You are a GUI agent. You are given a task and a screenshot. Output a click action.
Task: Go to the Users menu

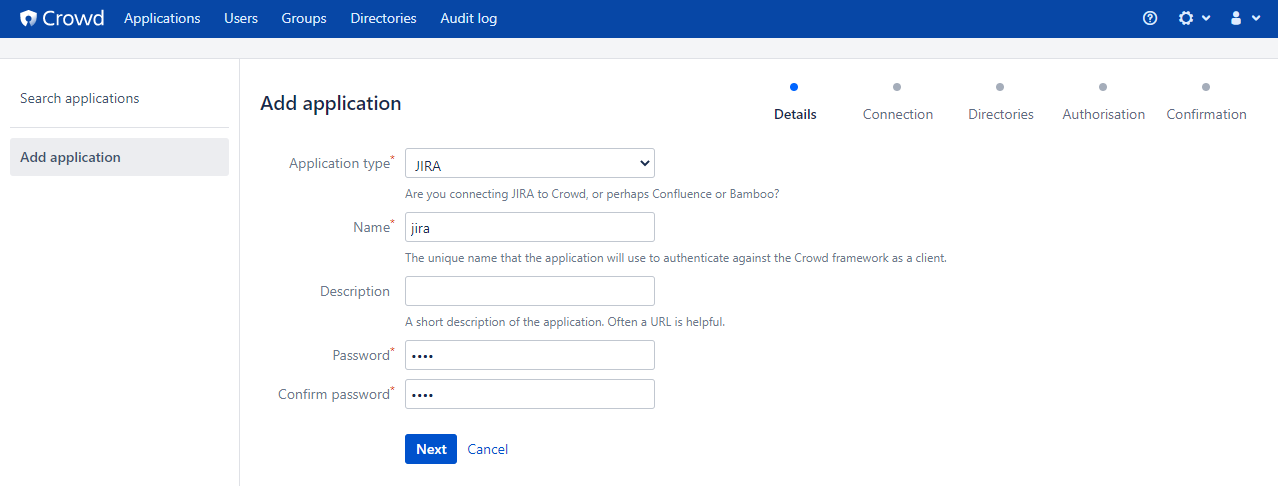click(x=241, y=18)
